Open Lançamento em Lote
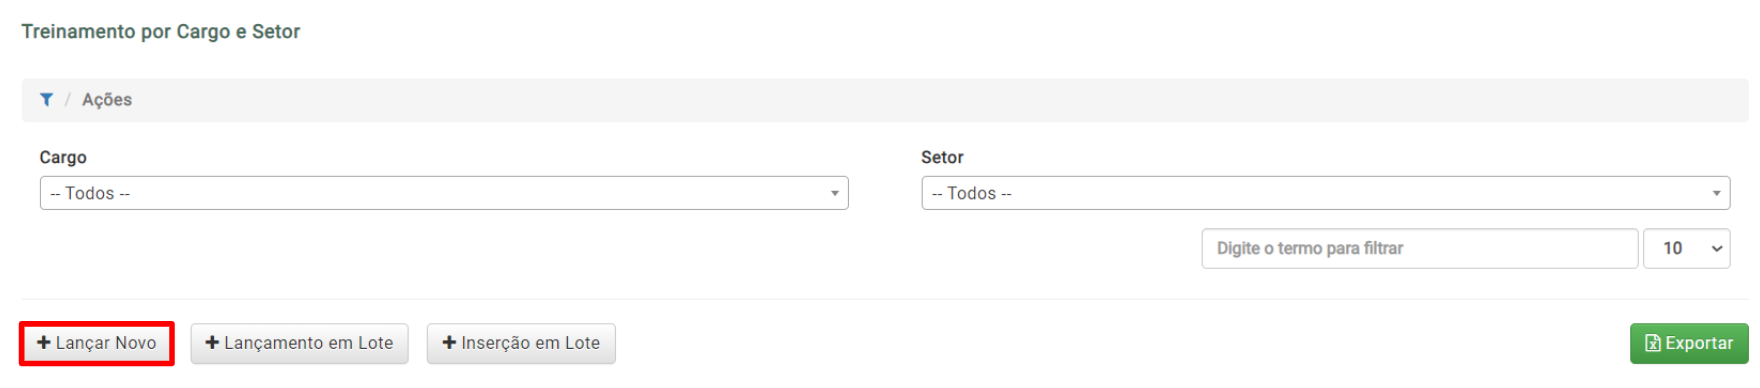Screen dimensions: 1760x388 [x=300, y=343]
